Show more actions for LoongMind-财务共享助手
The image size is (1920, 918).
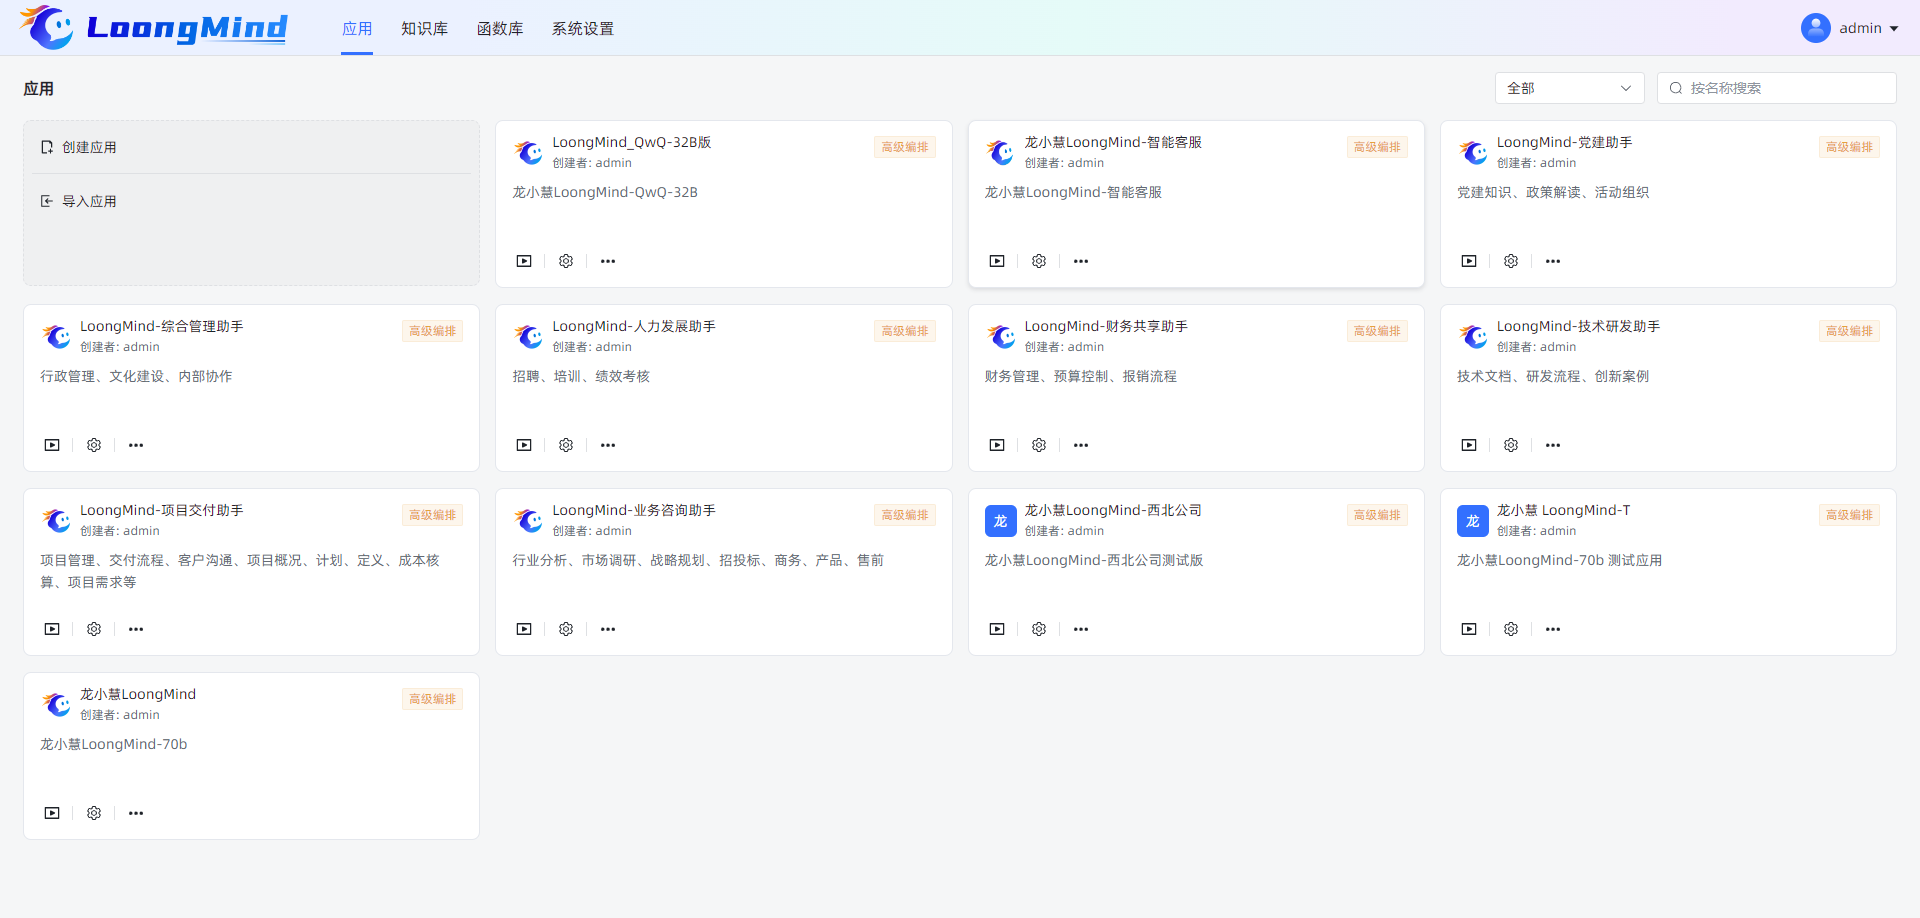click(1081, 445)
